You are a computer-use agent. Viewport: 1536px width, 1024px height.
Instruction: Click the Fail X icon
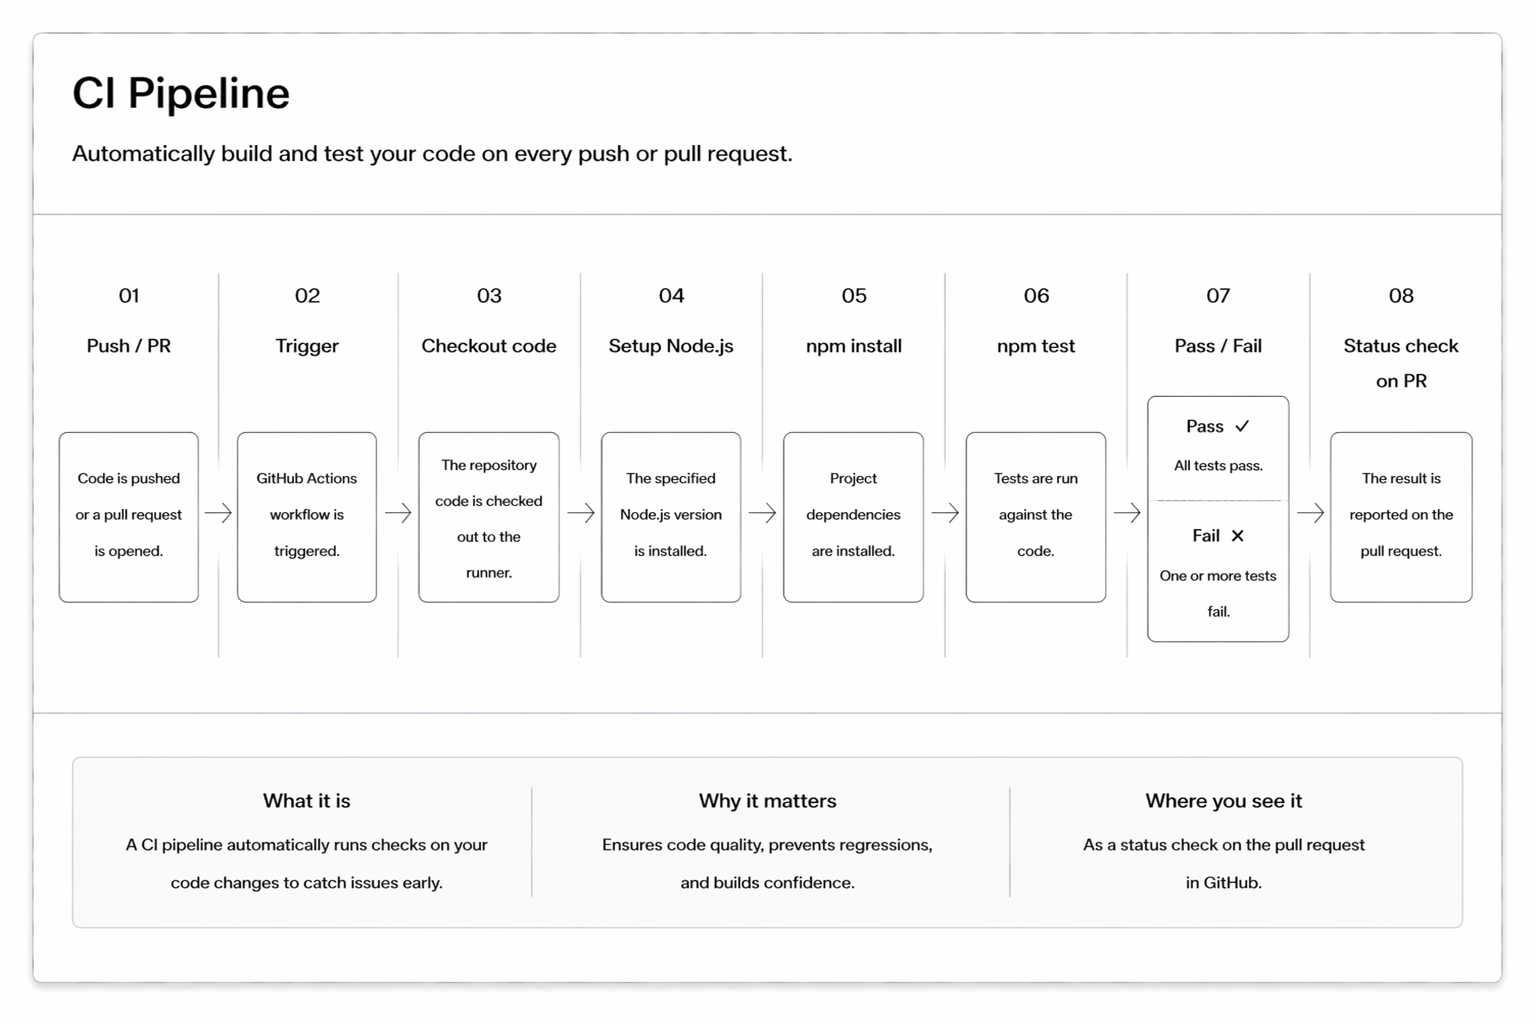point(1238,536)
